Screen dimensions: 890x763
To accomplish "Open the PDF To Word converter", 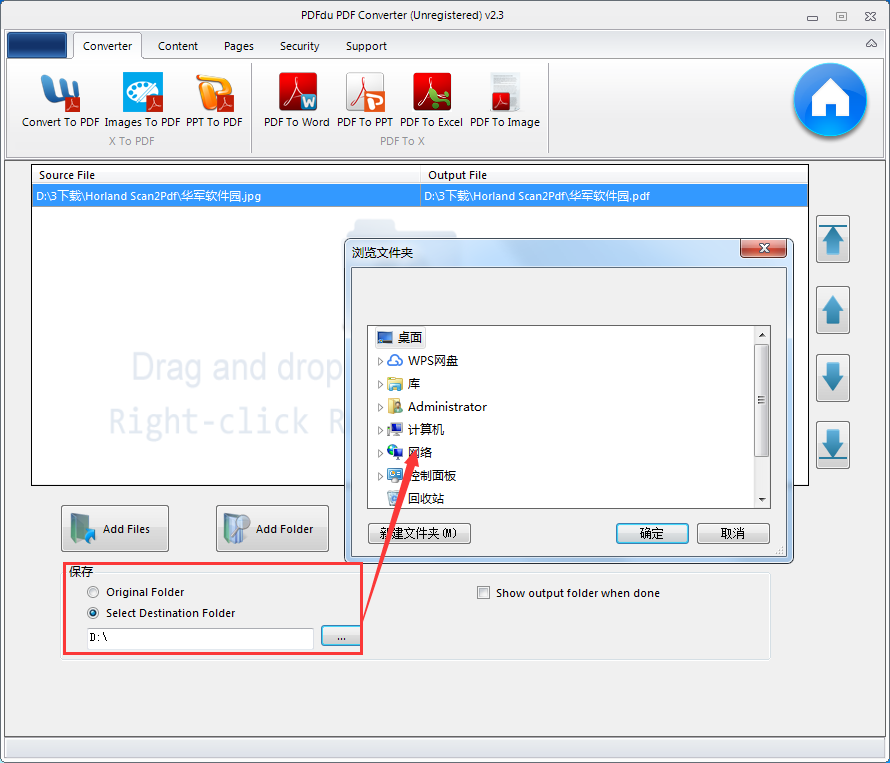I will point(297,101).
